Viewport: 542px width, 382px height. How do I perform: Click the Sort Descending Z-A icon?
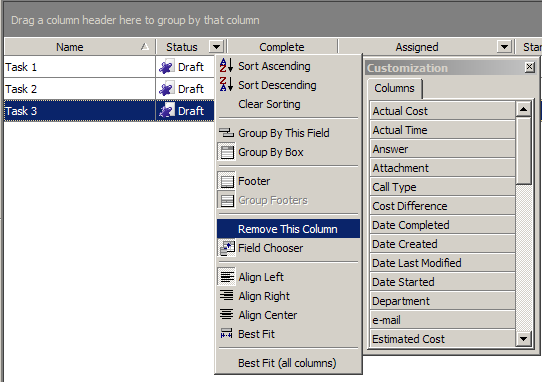(226, 85)
